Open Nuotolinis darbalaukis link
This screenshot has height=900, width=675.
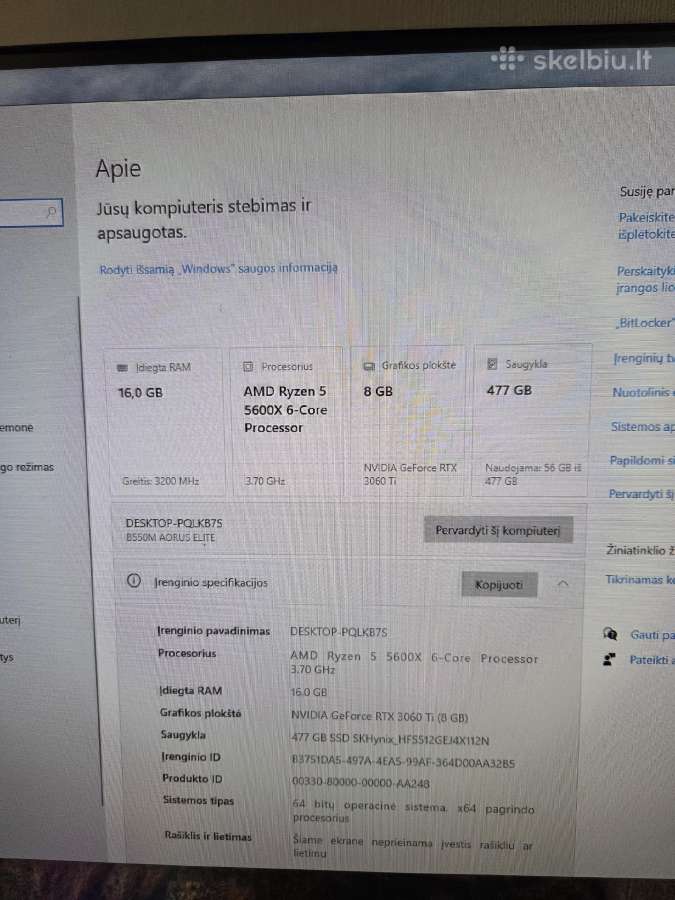[x=643, y=393]
